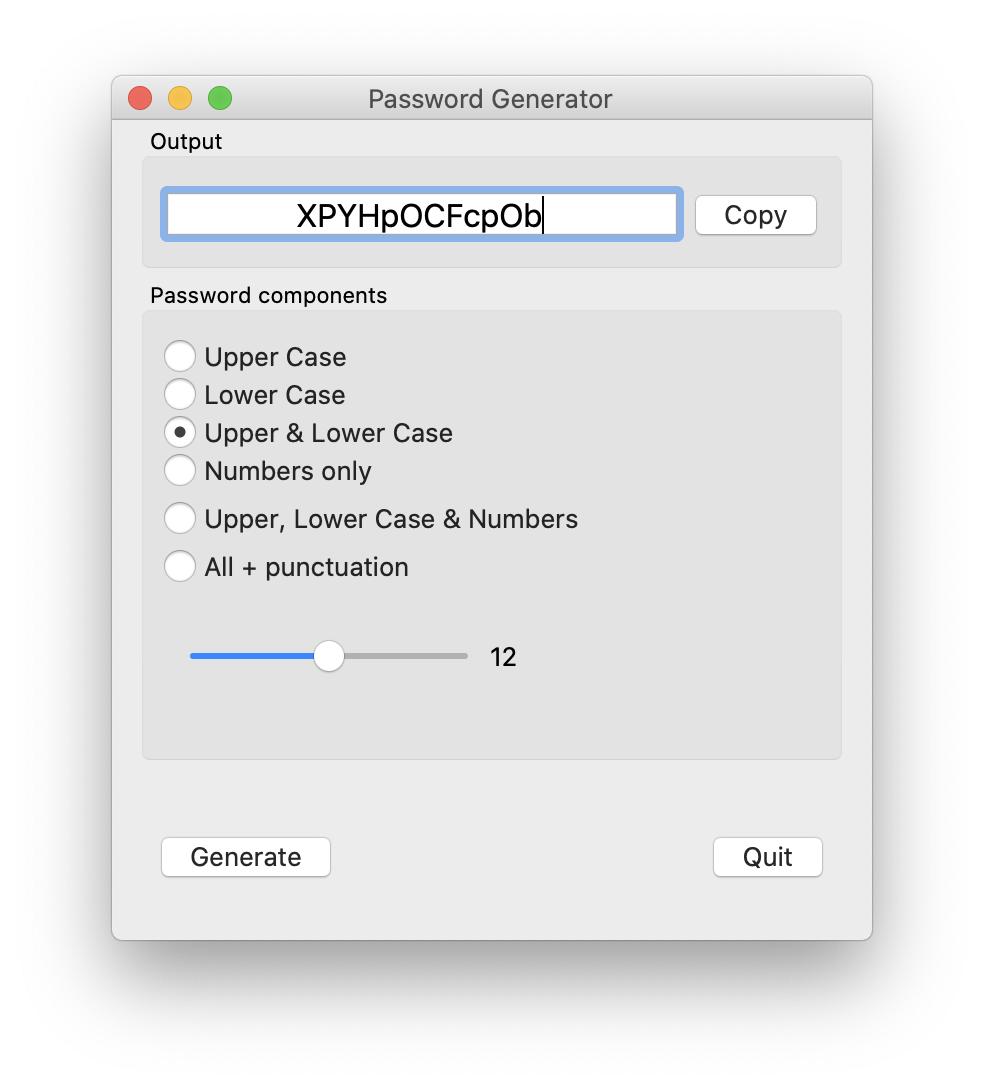Viewport: 984px width, 1088px height.
Task: Click the length value 12 label
Action: (x=503, y=657)
